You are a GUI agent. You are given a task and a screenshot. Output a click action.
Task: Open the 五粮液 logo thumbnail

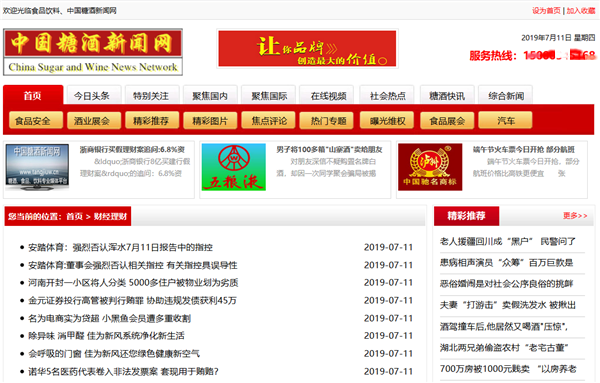(x=233, y=167)
